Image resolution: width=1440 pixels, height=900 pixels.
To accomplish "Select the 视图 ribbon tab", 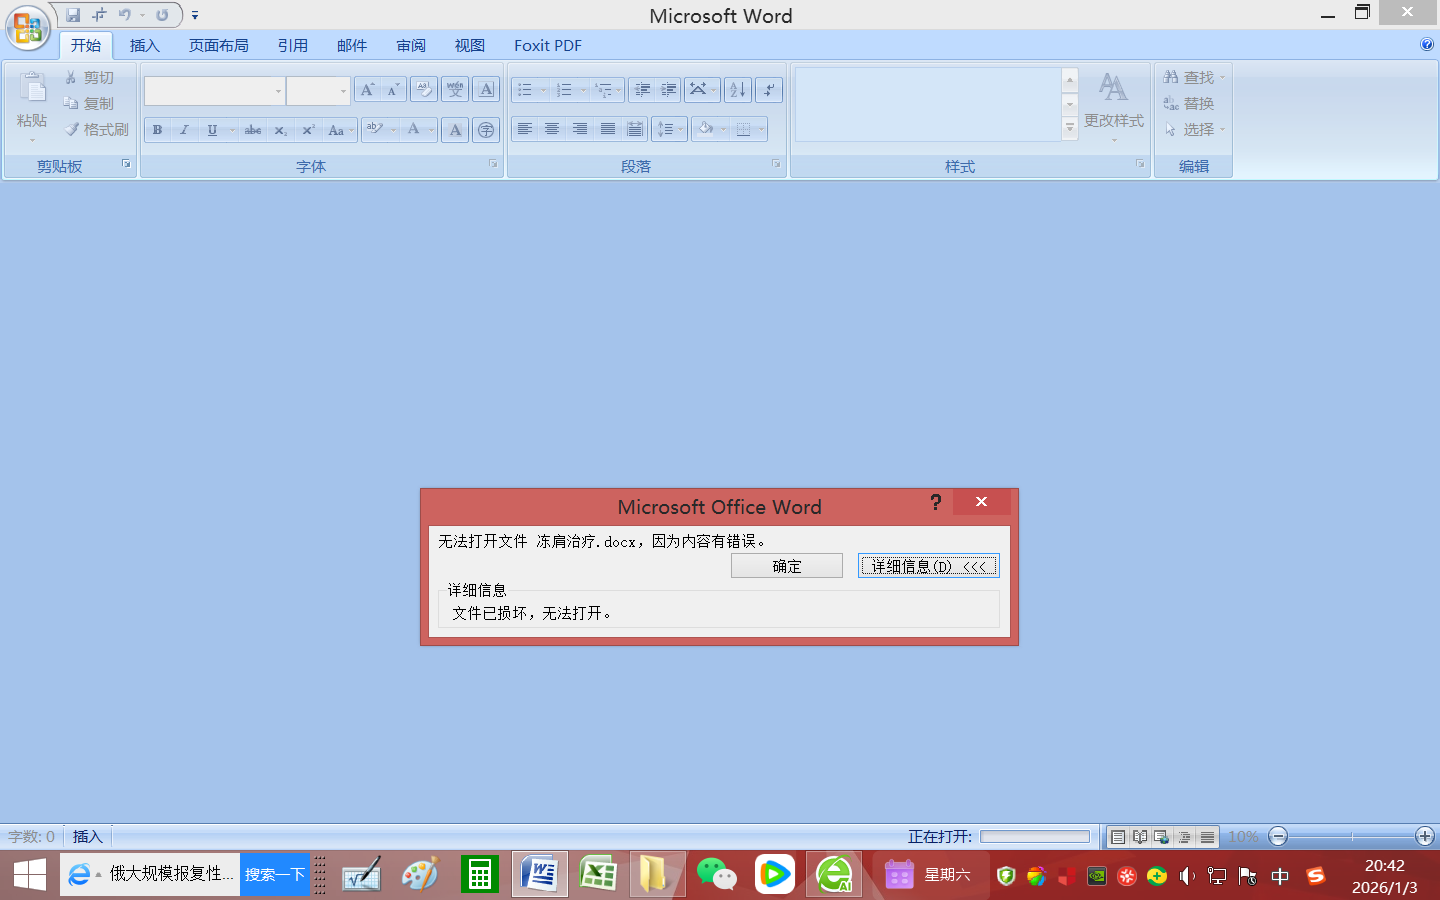I will pyautogui.click(x=470, y=45).
